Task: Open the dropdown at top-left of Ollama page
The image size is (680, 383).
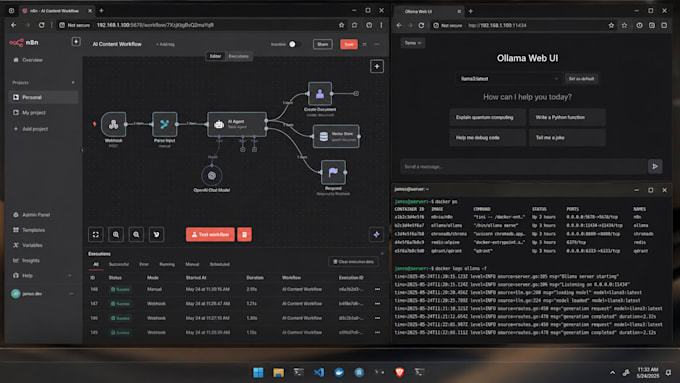Action: pyautogui.click(x=412, y=43)
